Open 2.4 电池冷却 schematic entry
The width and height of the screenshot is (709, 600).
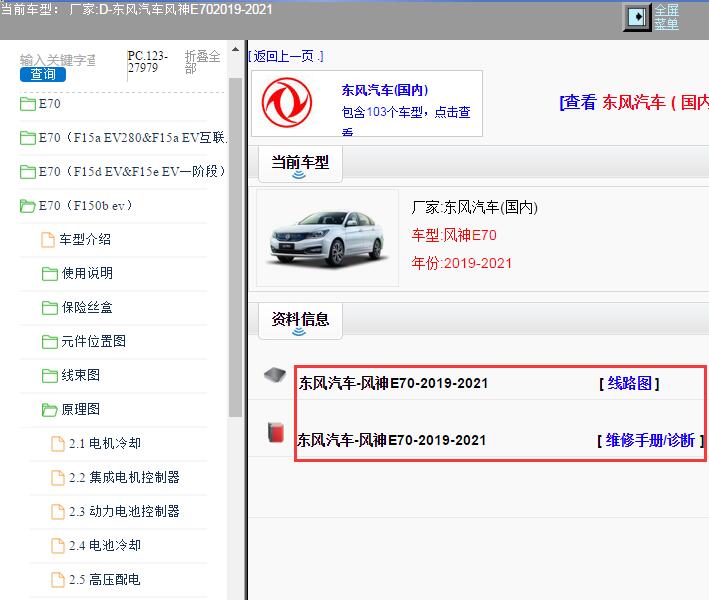coord(105,545)
